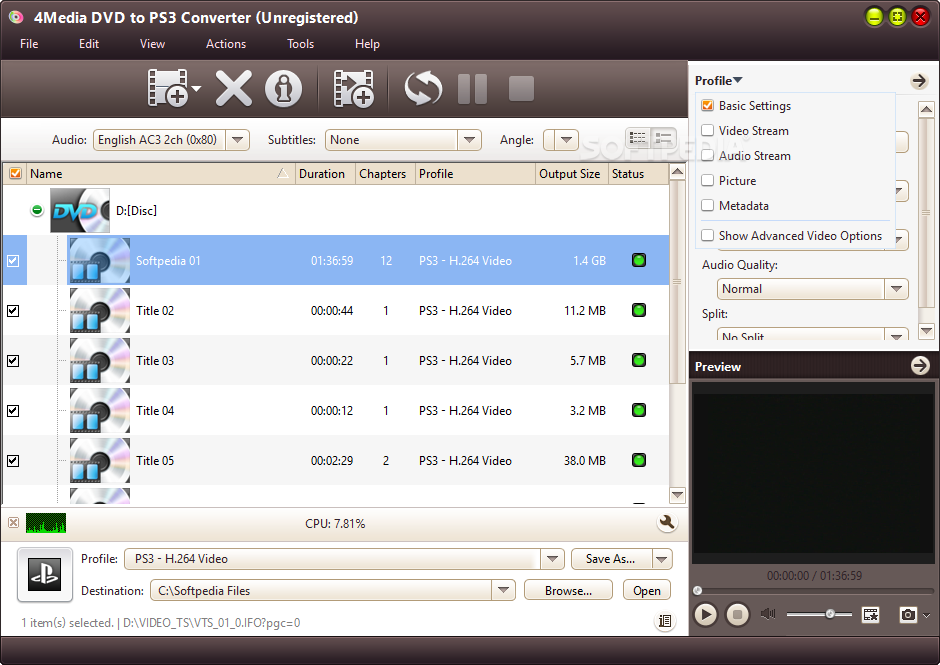Viewport: 940px width, 665px height.
Task: Click the PlayStation profile icon
Action: [x=45, y=574]
